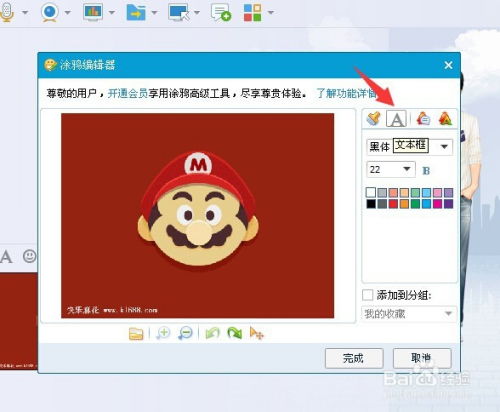This screenshot has height=412, width=500.
Task: Open image file with the folder icon
Action: click(136, 333)
